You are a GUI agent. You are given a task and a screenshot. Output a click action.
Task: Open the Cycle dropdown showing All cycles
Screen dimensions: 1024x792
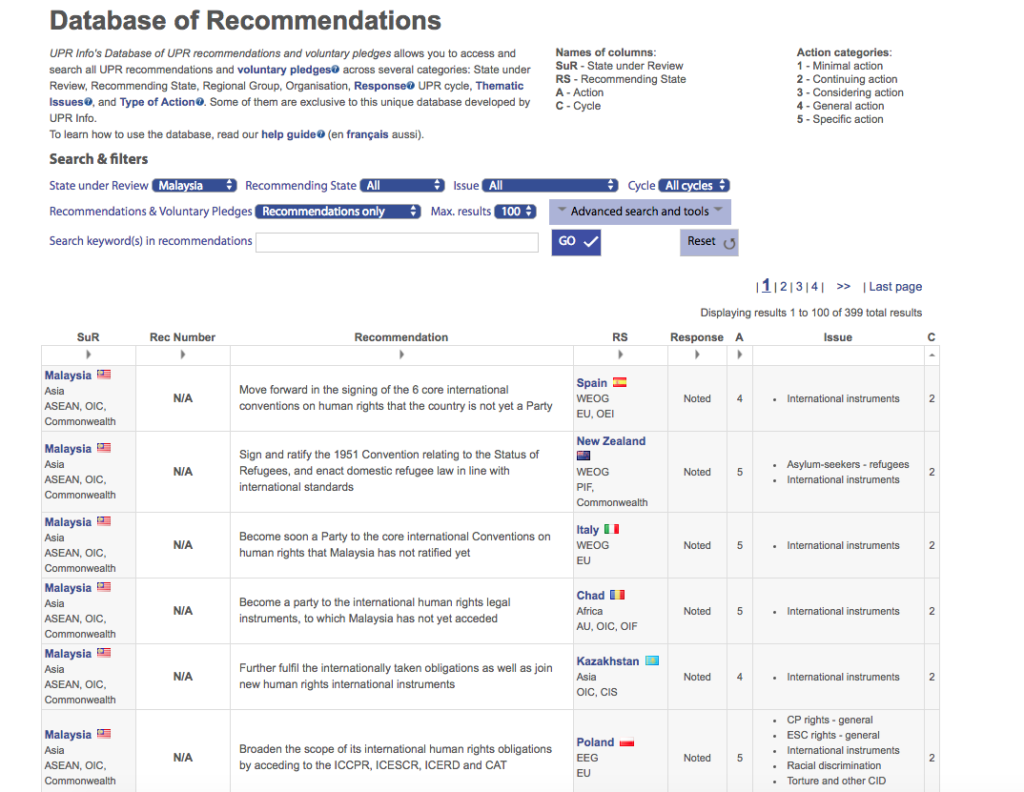694,185
